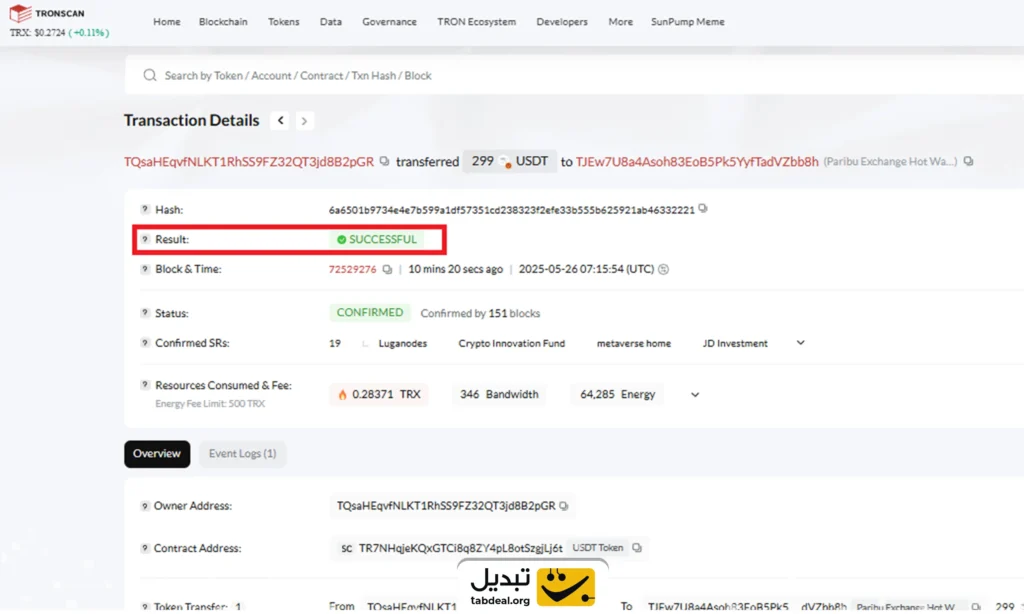Click the Crypto Innovation Fund representative
Screen dimensions: 1024x614
[511, 344]
